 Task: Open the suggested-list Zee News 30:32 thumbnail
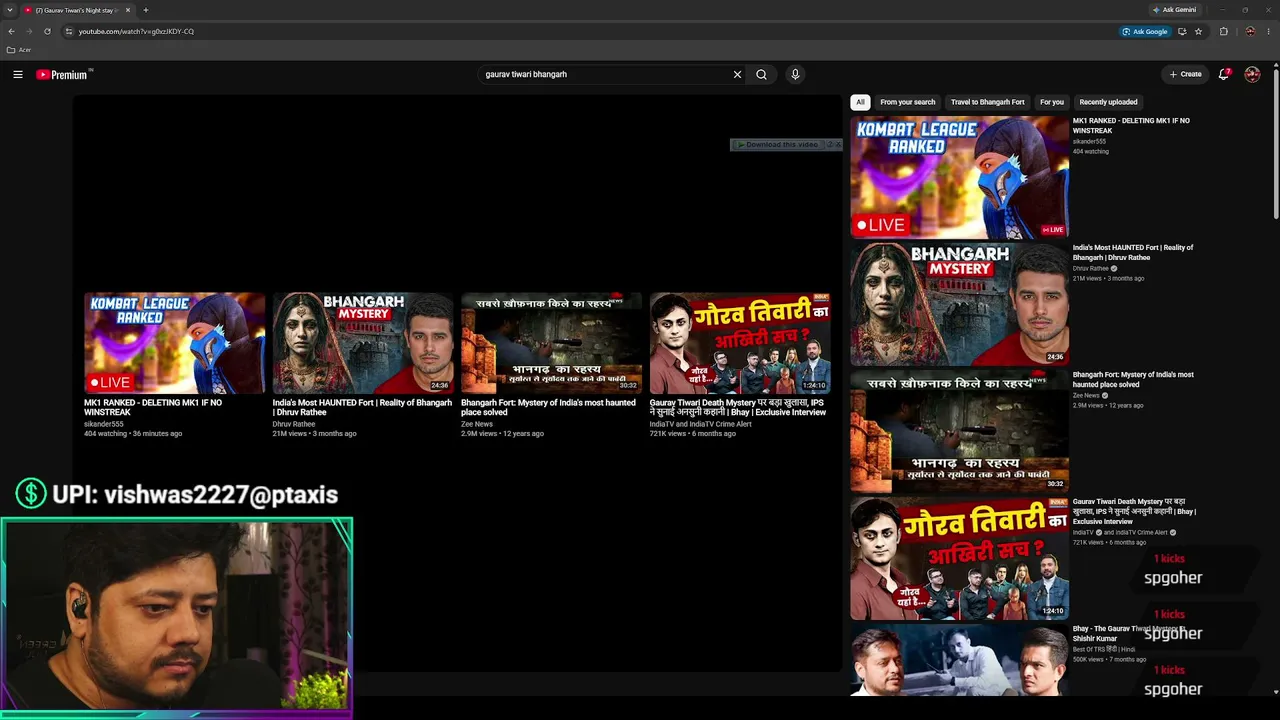click(x=959, y=431)
